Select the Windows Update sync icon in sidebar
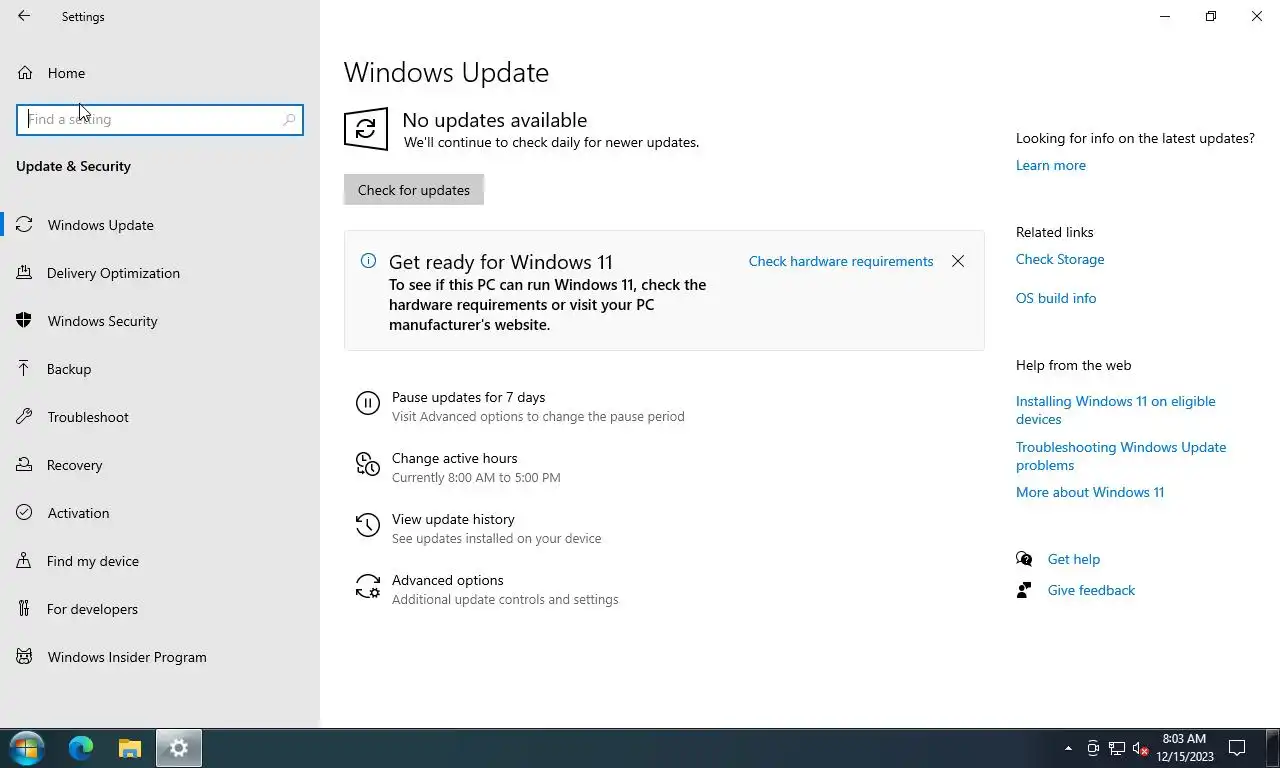Screen dimensions: 1280x768 24,225
